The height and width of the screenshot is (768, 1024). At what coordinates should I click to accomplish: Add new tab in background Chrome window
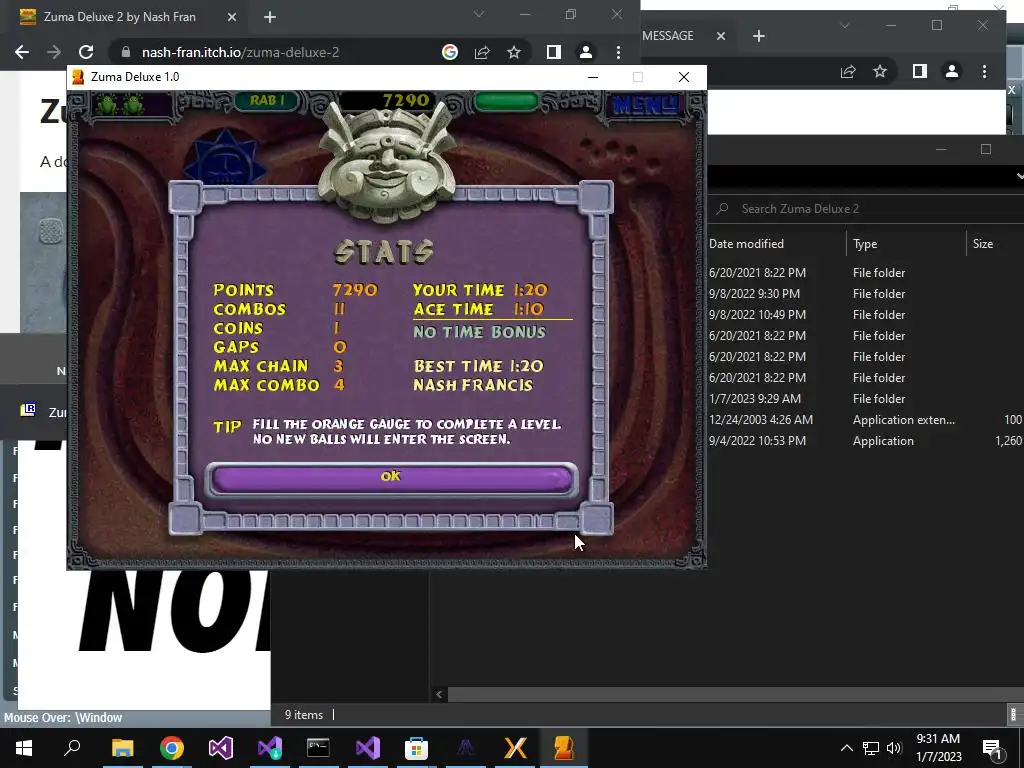coord(758,36)
